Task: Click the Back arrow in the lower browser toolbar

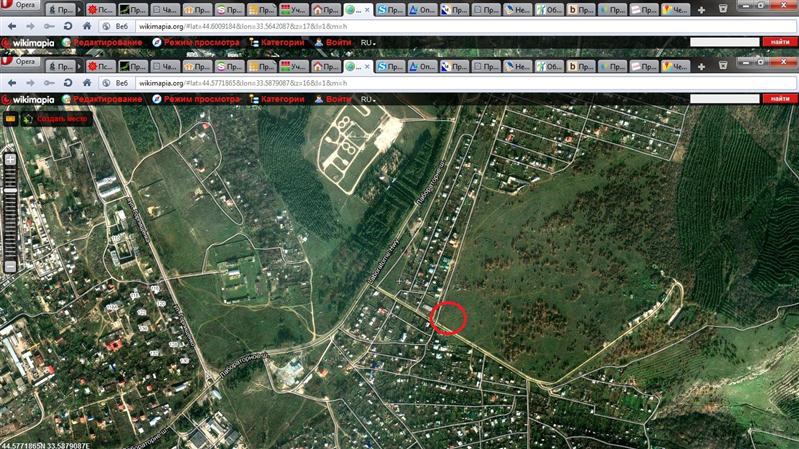Action: point(11,82)
